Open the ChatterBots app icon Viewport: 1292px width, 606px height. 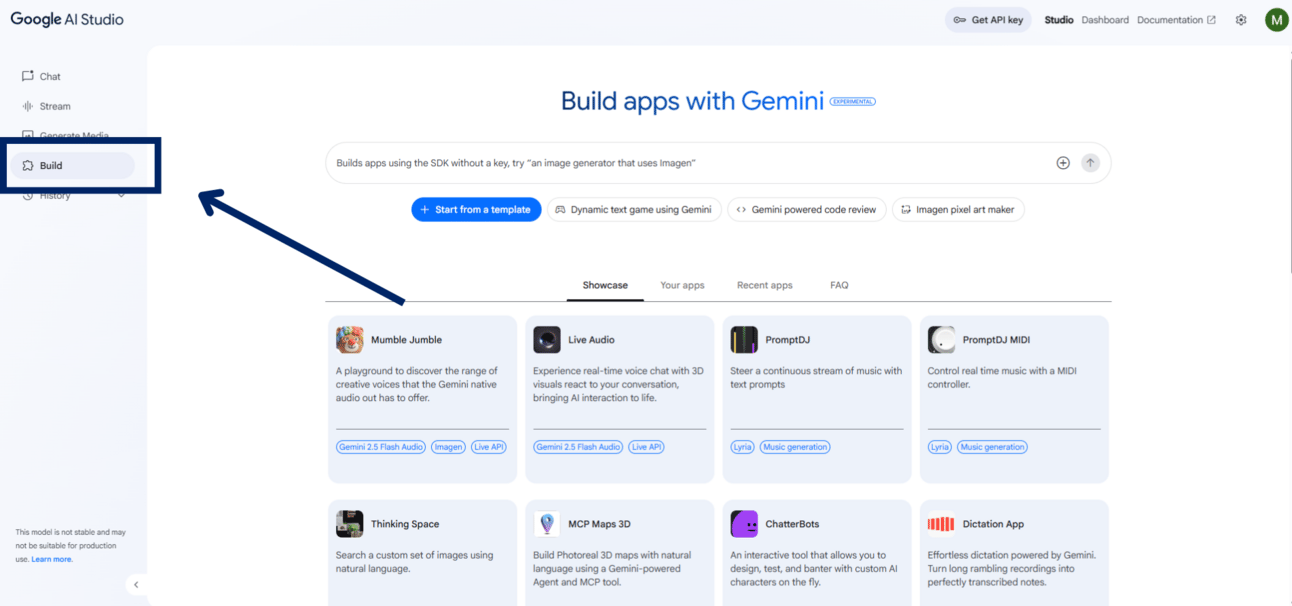tap(744, 524)
